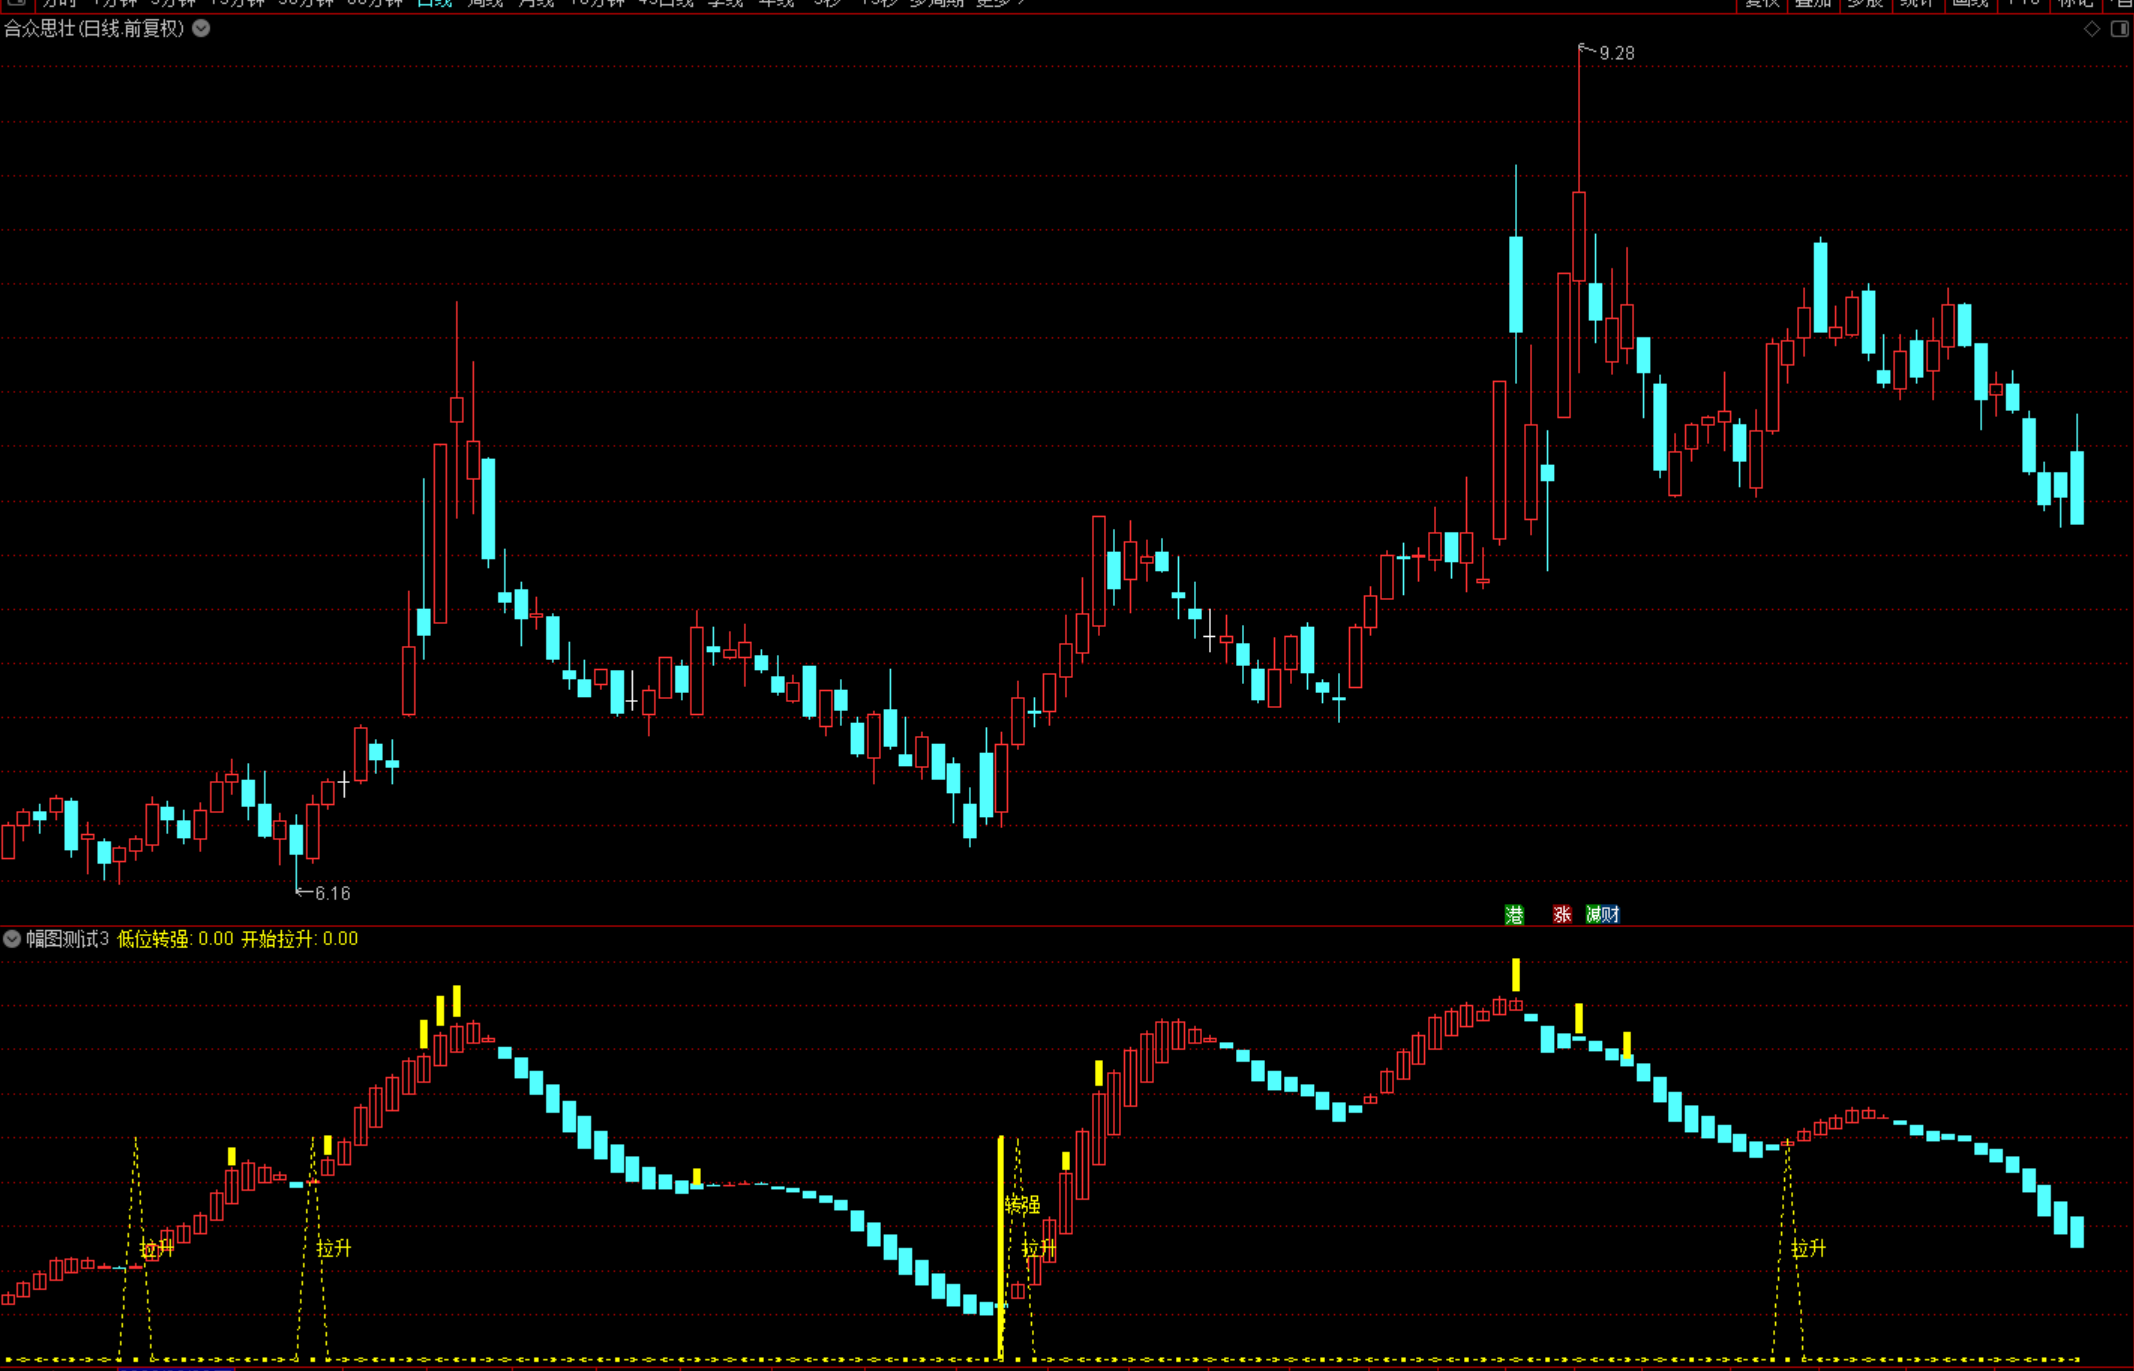Click the 9.28 high price marker

tap(1616, 53)
